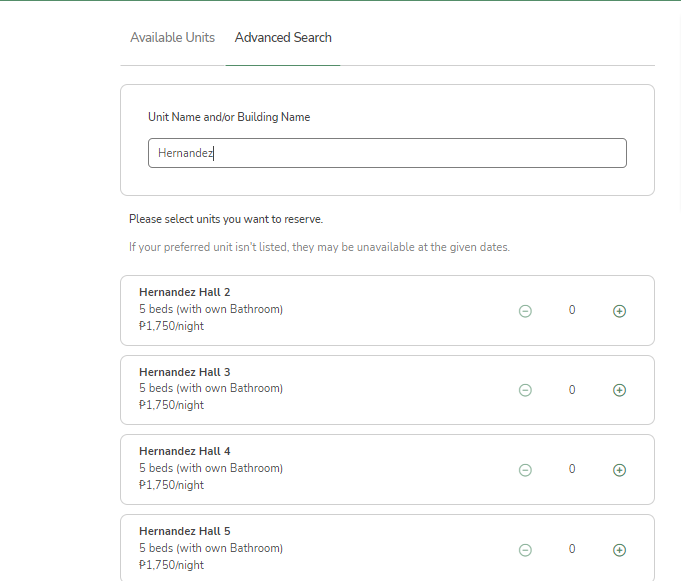Click minus icon for Hernandez Hall 3

coord(525,390)
